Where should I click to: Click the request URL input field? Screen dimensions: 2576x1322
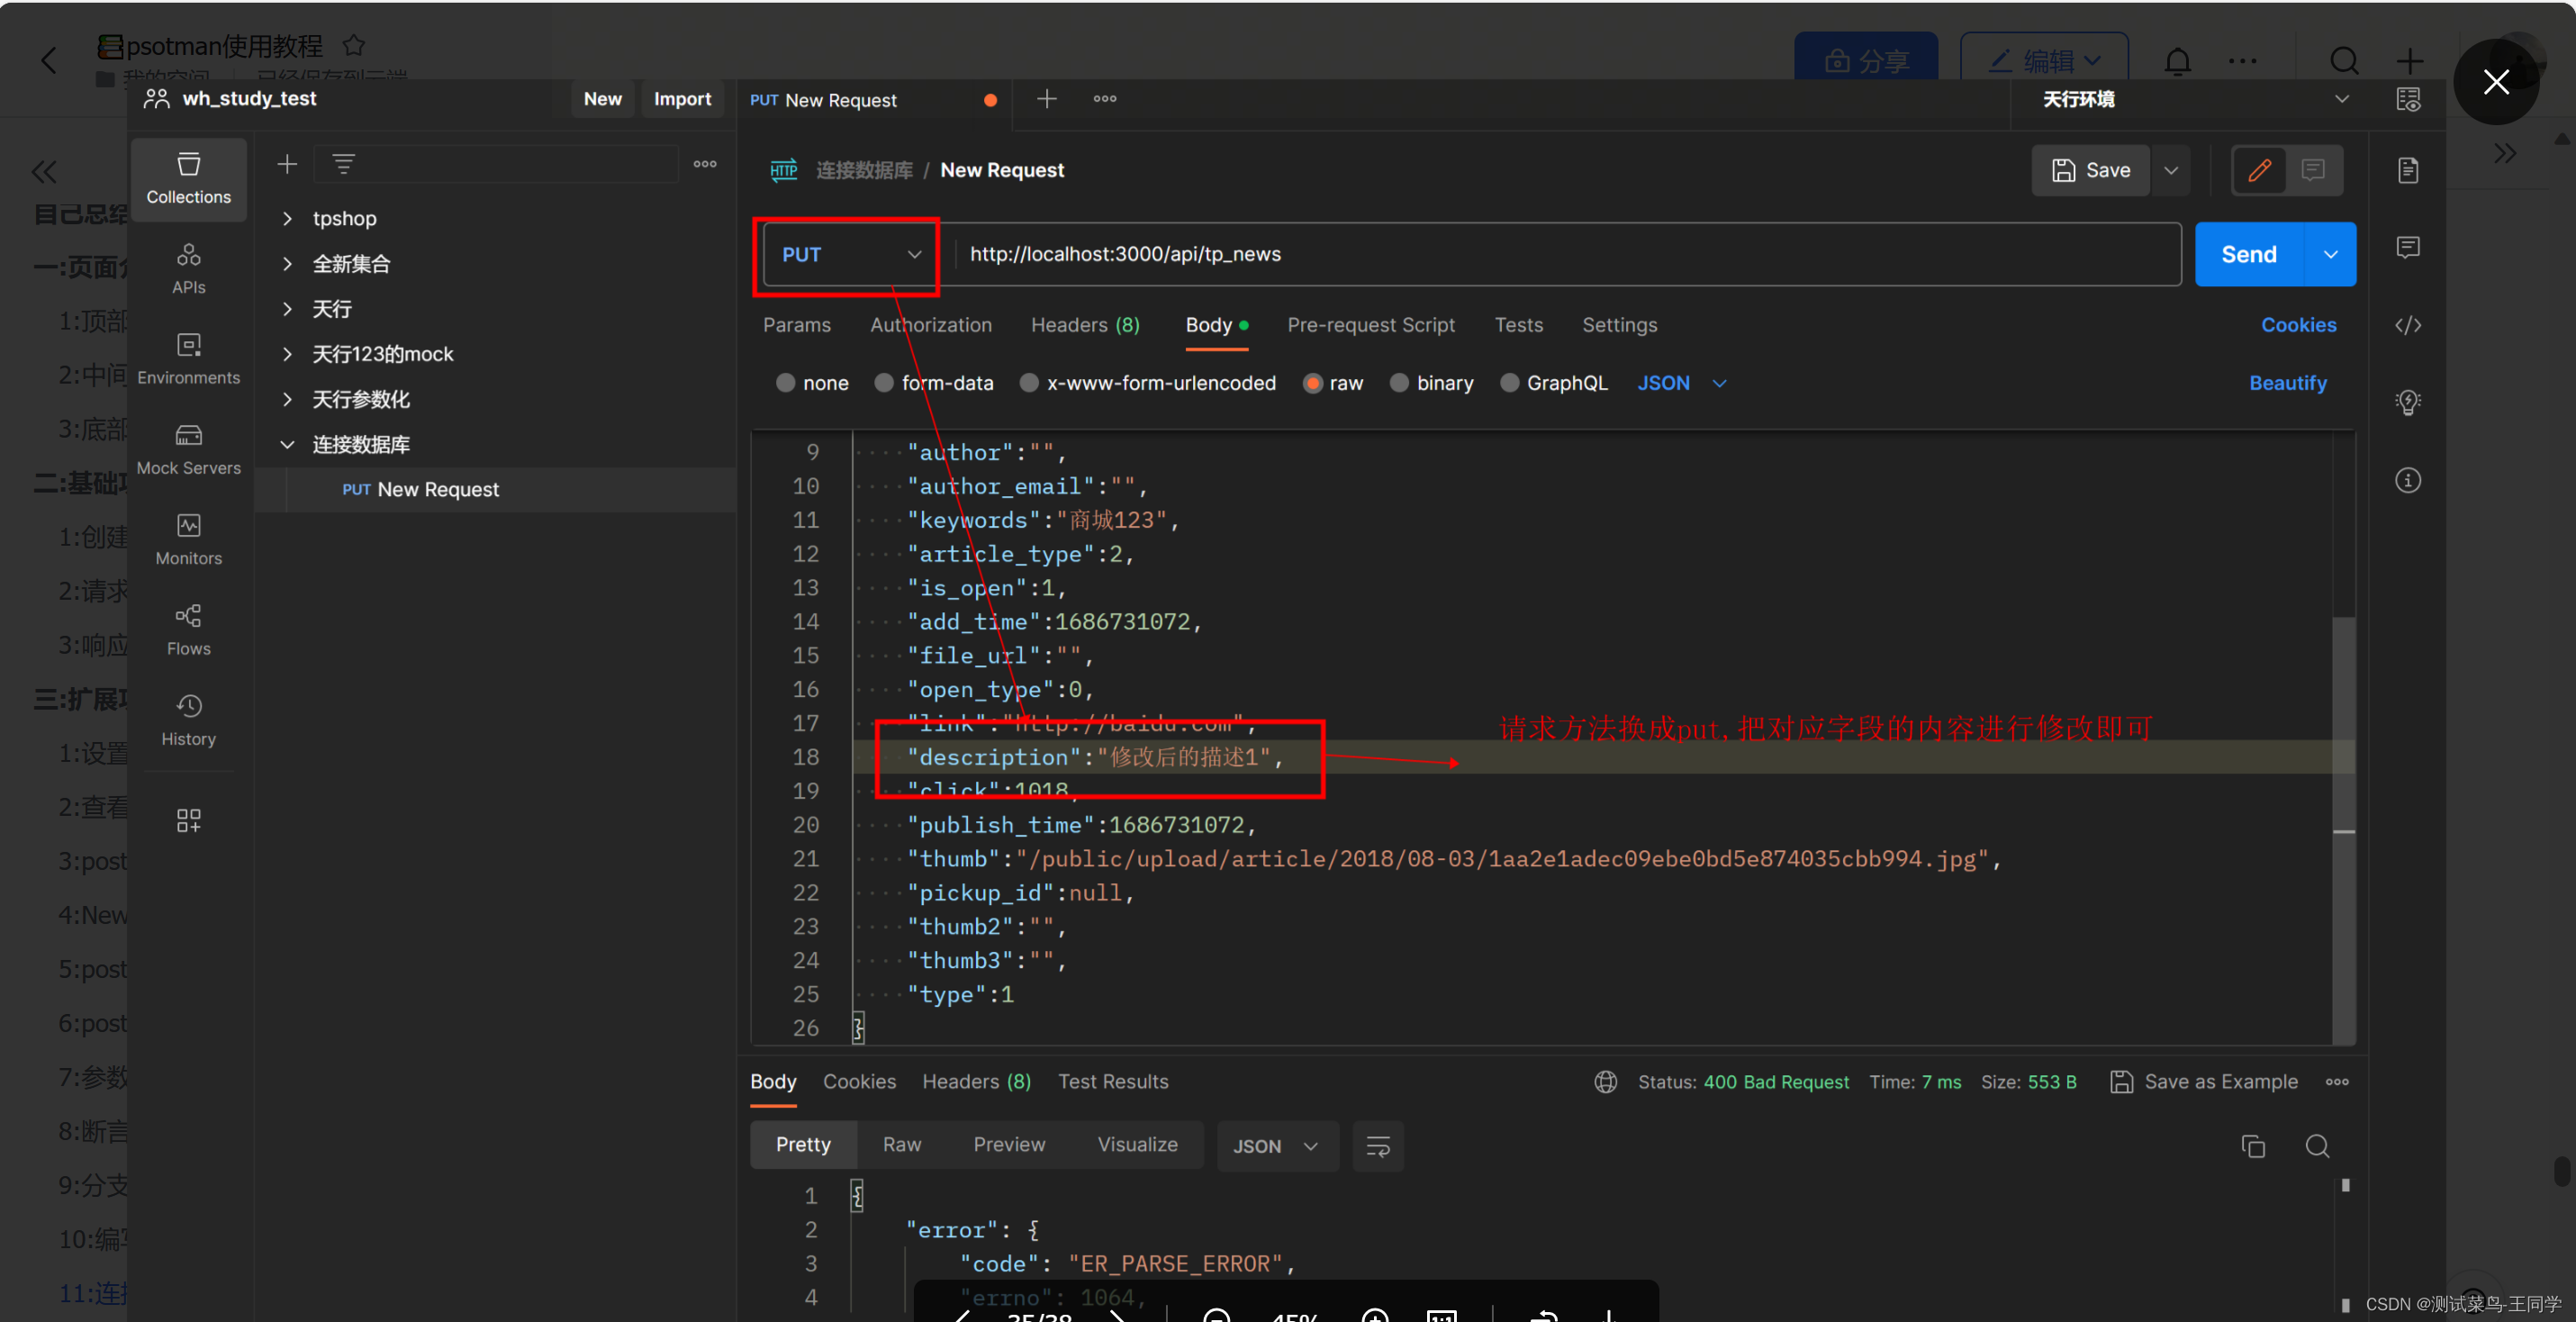pyautogui.click(x=1567, y=255)
